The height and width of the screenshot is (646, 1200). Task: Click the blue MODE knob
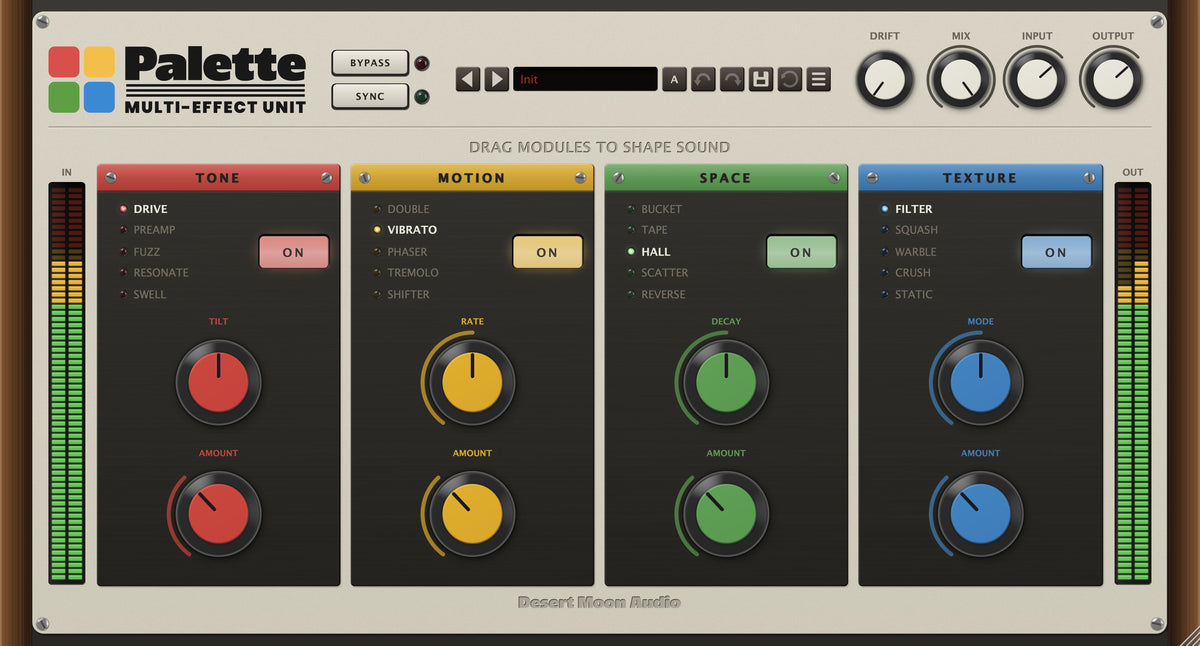pos(980,382)
